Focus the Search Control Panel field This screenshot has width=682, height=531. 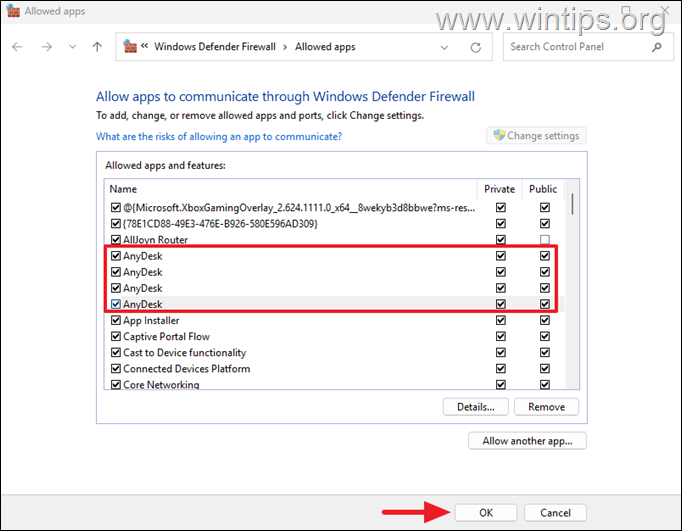point(588,47)
